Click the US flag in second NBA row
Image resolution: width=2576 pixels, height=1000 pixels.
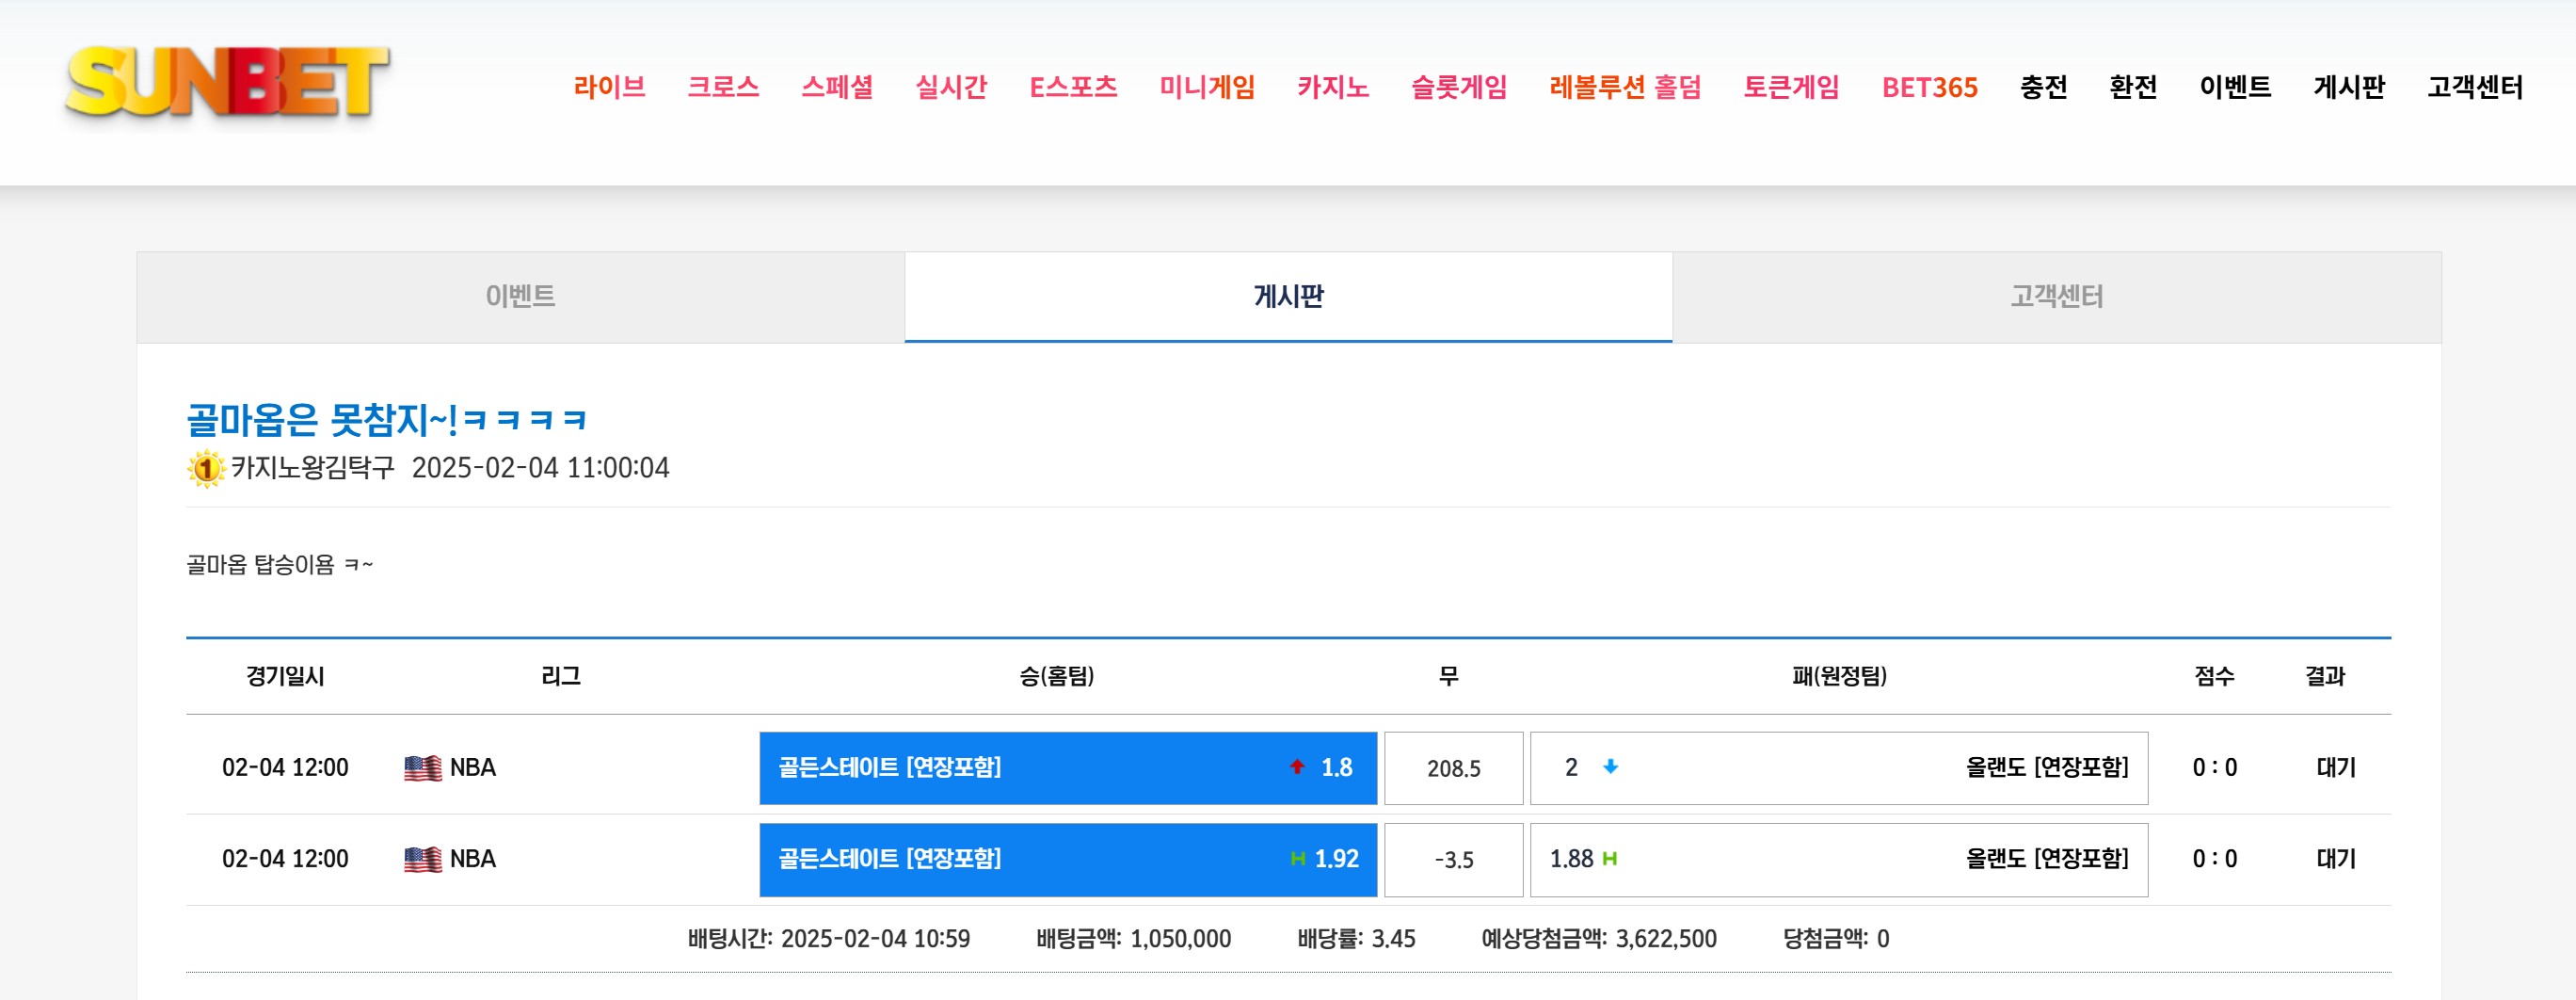coord(422,859)
